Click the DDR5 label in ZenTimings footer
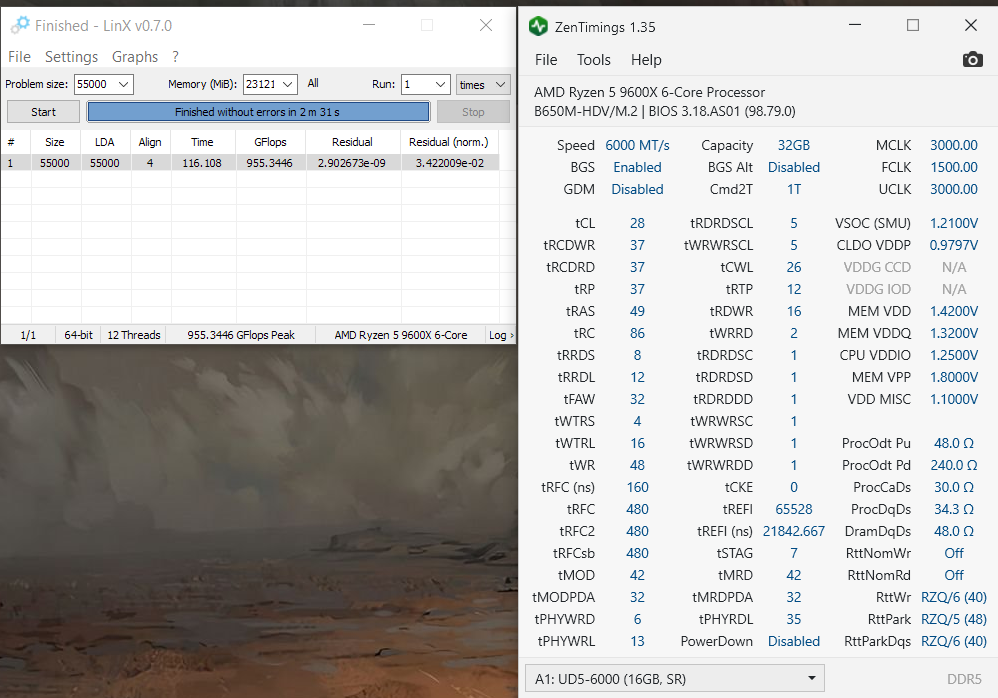Image resolution: width=998 pixels, height=698 pixels. tap(964, 679)
